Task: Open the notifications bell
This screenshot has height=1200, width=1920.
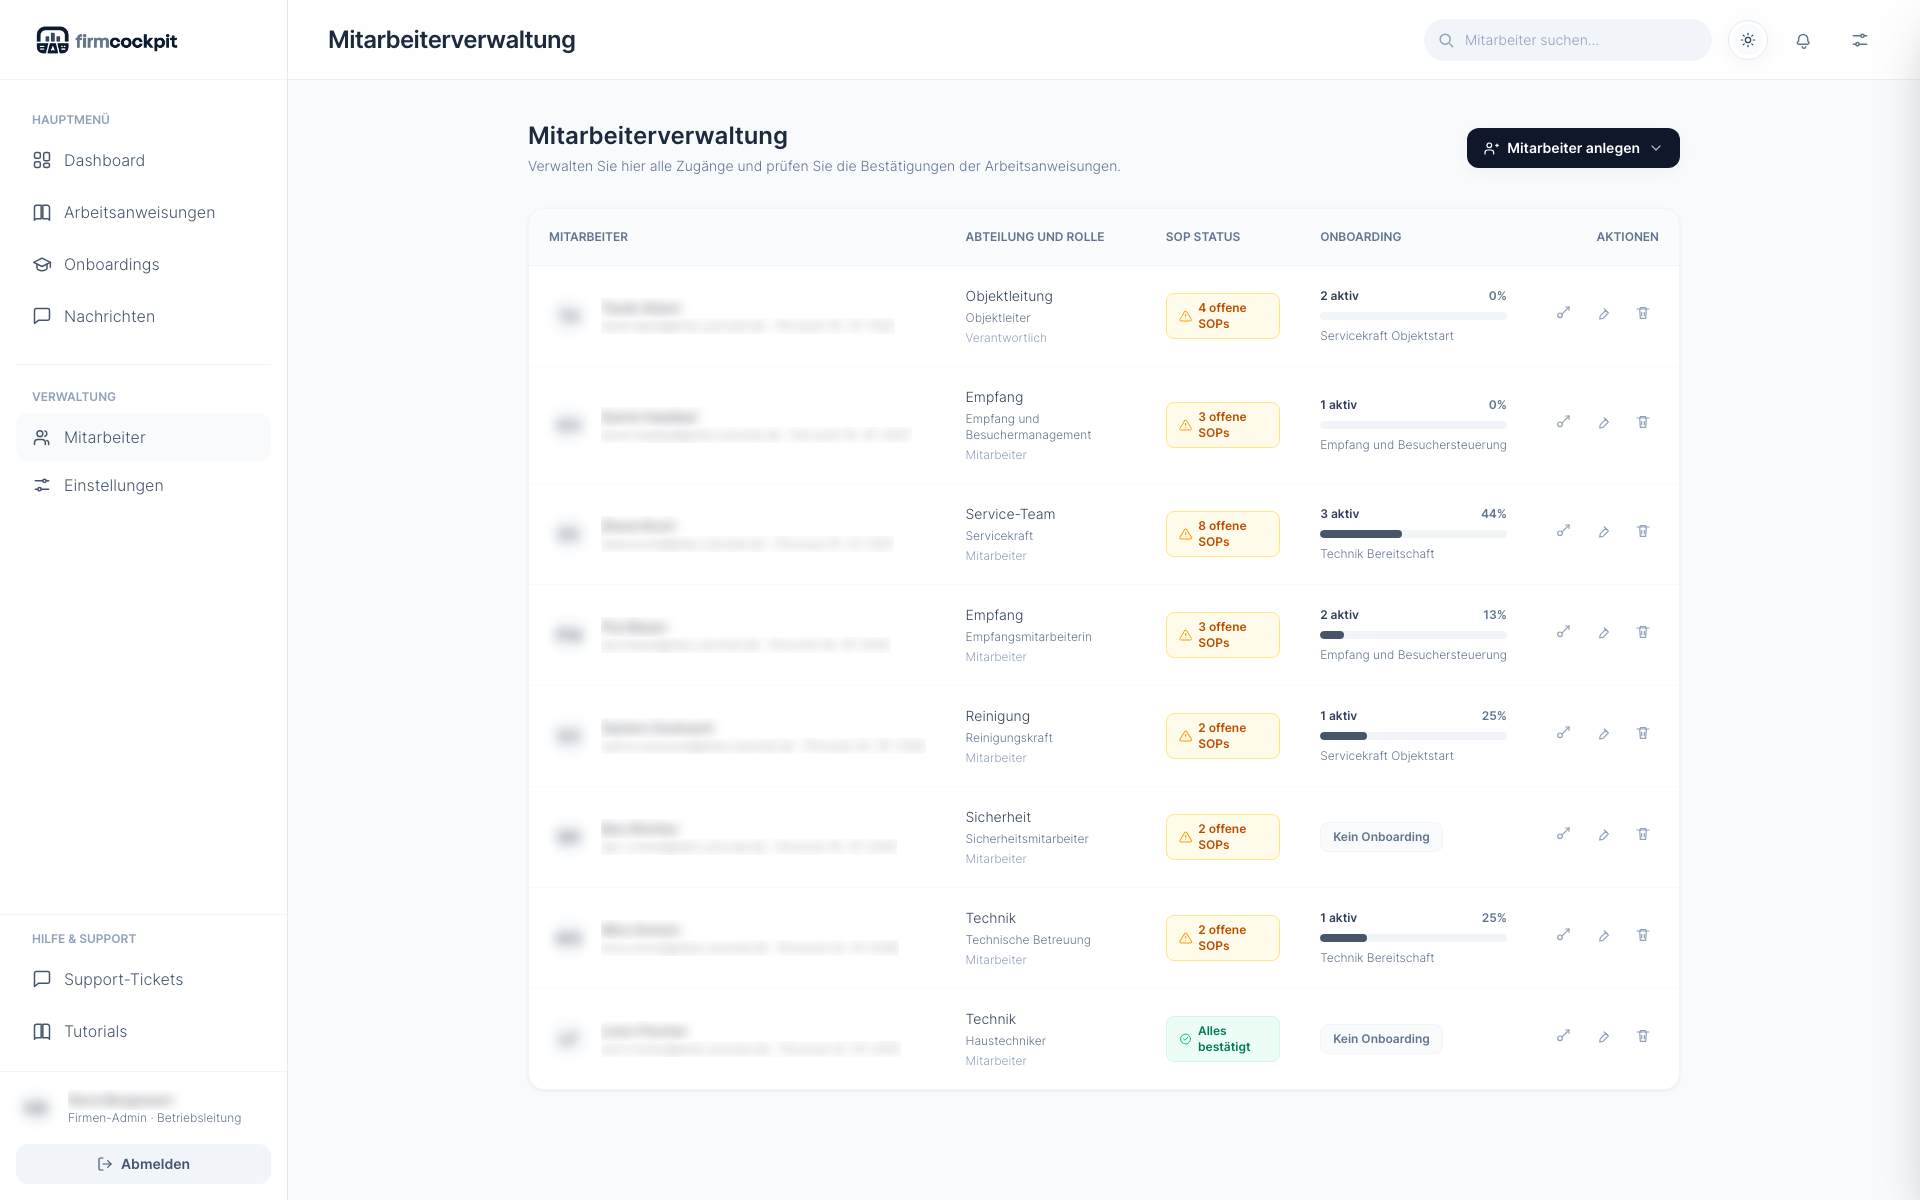Action: point(1803,40)
